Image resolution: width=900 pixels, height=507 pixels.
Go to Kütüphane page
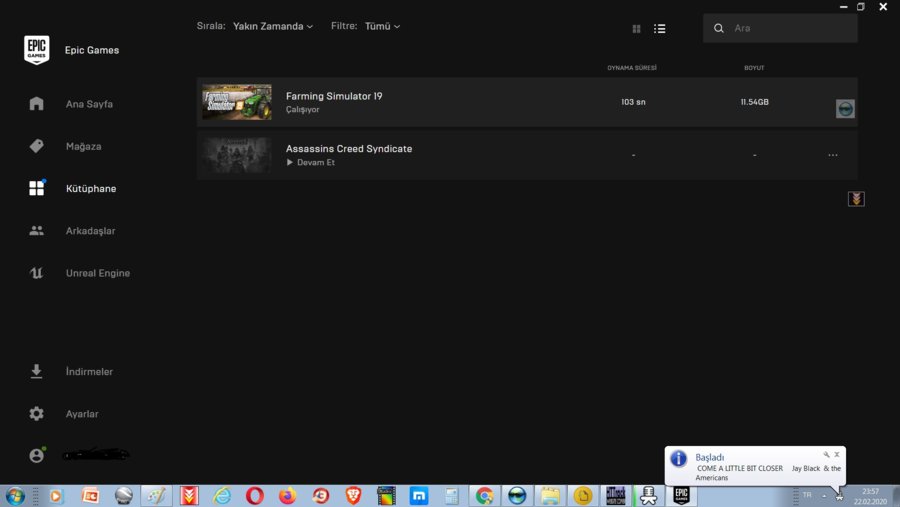91,188
